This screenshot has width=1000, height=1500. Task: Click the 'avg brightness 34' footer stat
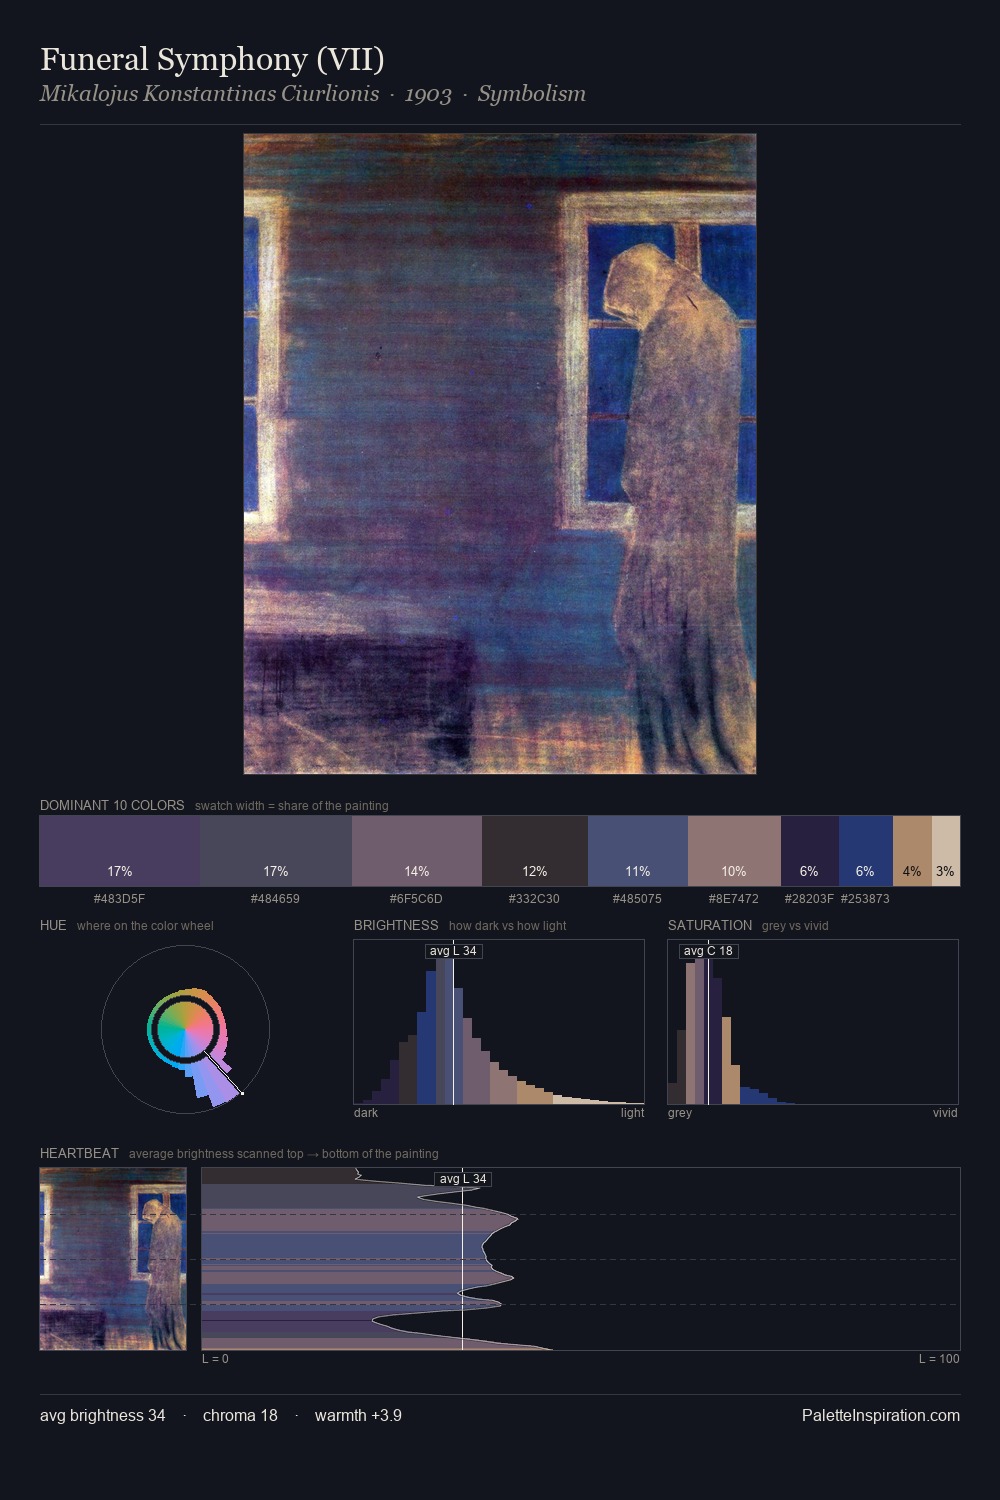pyautogui.click(x=103, y=1415)
